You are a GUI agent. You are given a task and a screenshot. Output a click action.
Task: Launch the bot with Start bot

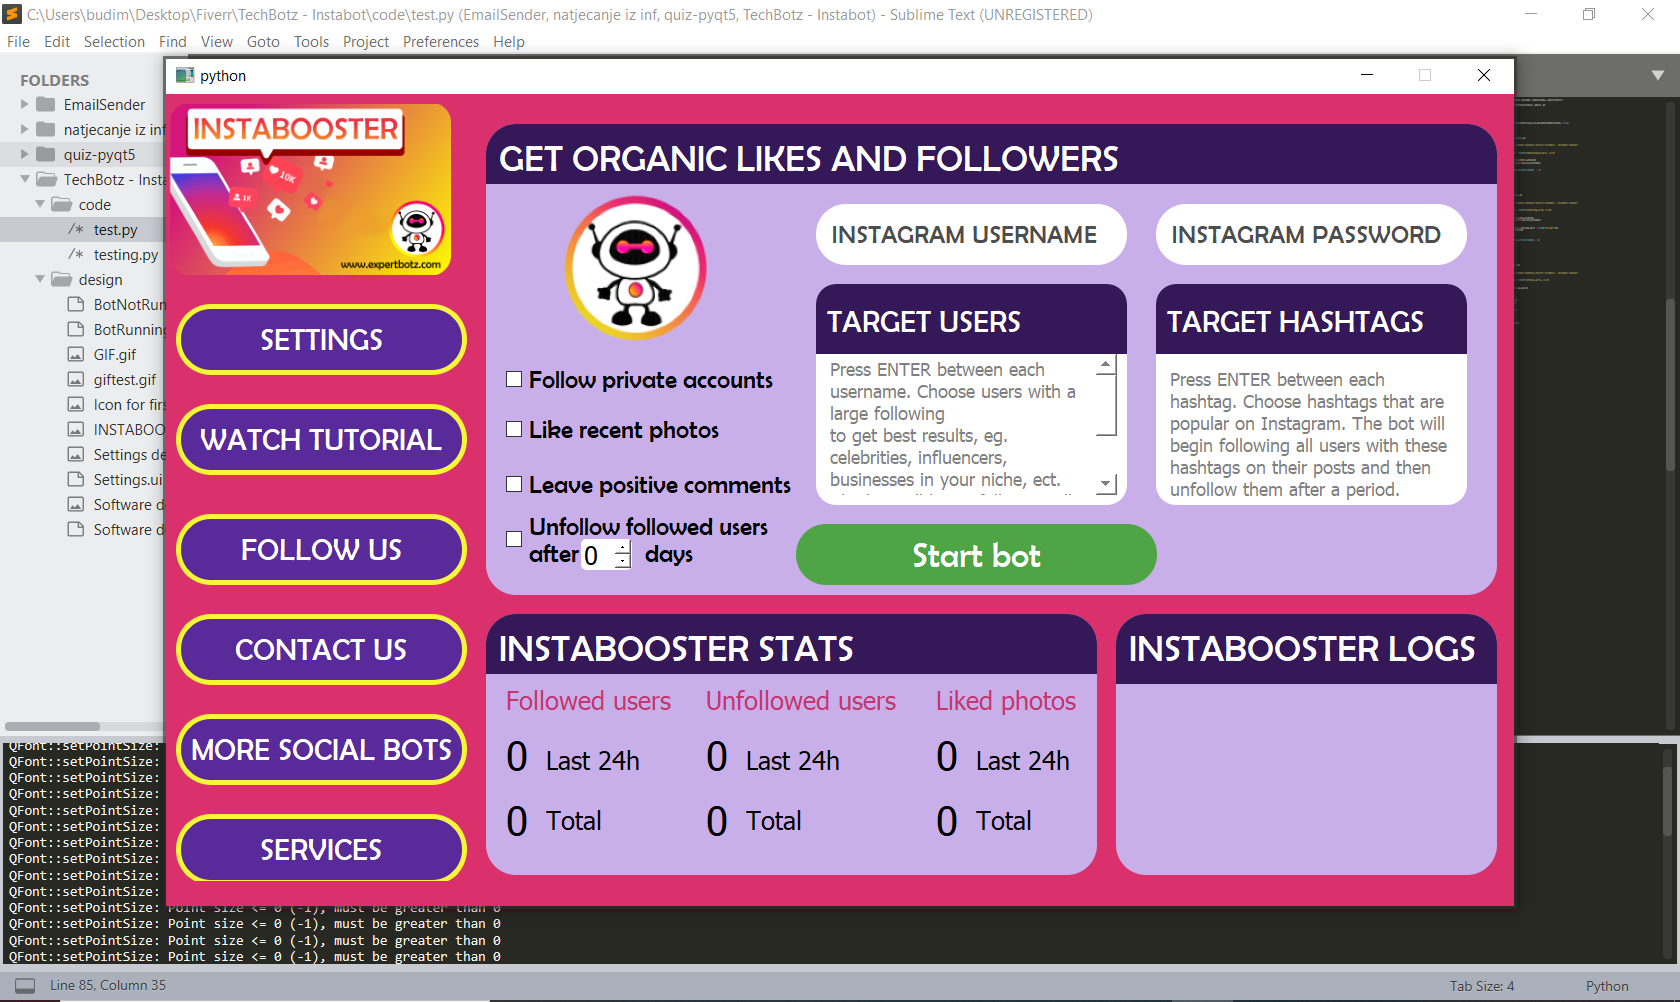click(976, 555)
